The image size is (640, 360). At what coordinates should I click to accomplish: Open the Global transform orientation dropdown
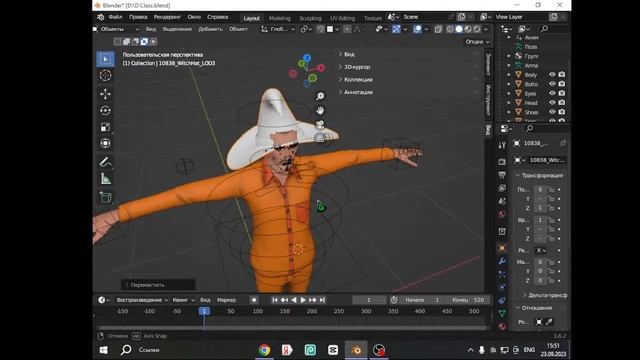278,29
